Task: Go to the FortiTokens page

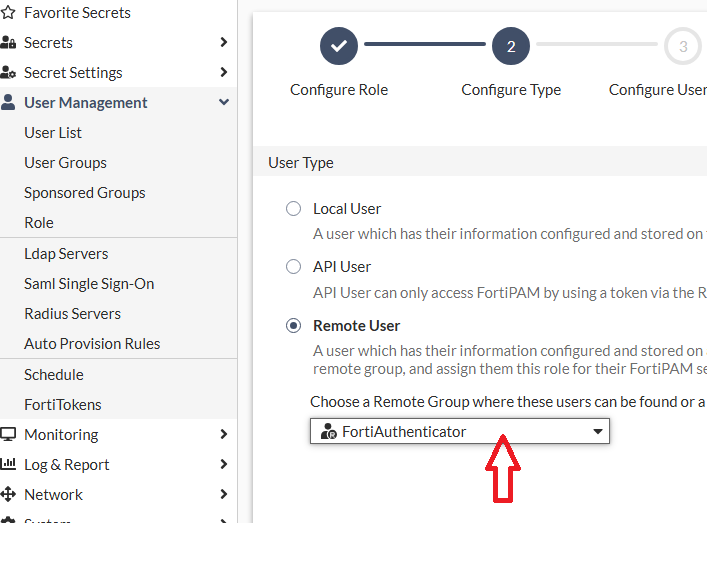Action: tap(63, 405)
